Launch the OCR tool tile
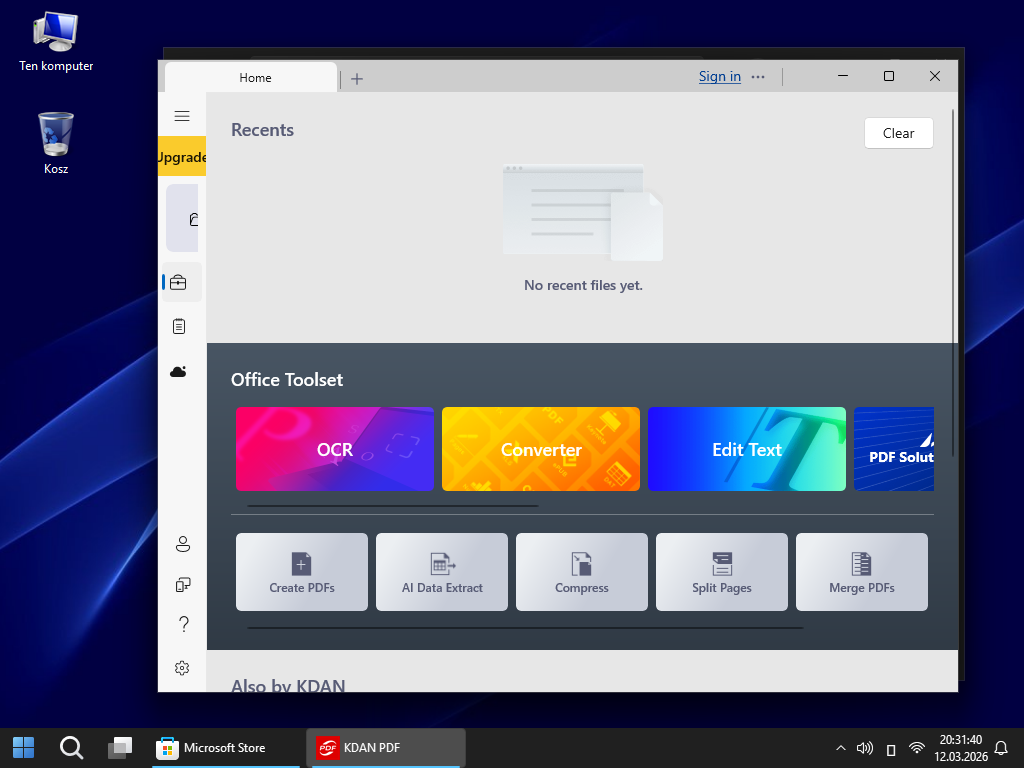The image size is (1024, 768). point(334,449)
